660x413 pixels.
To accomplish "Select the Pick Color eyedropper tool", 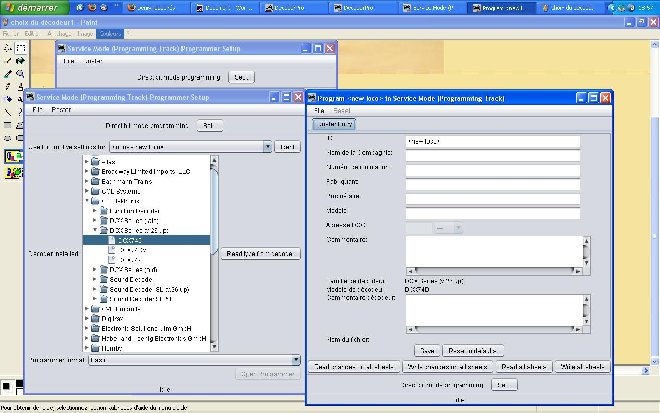I will coord(8,74).
